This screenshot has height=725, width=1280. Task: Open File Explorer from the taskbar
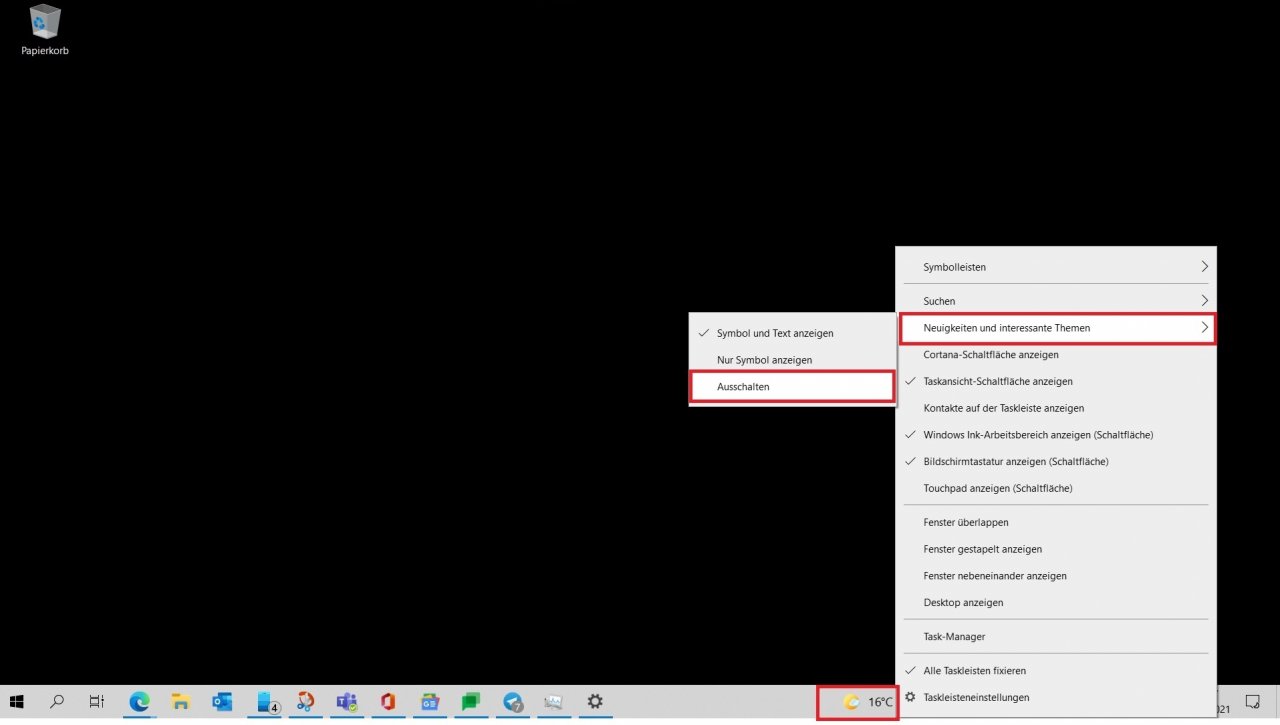pyautogui.click(x=181, y=702)
